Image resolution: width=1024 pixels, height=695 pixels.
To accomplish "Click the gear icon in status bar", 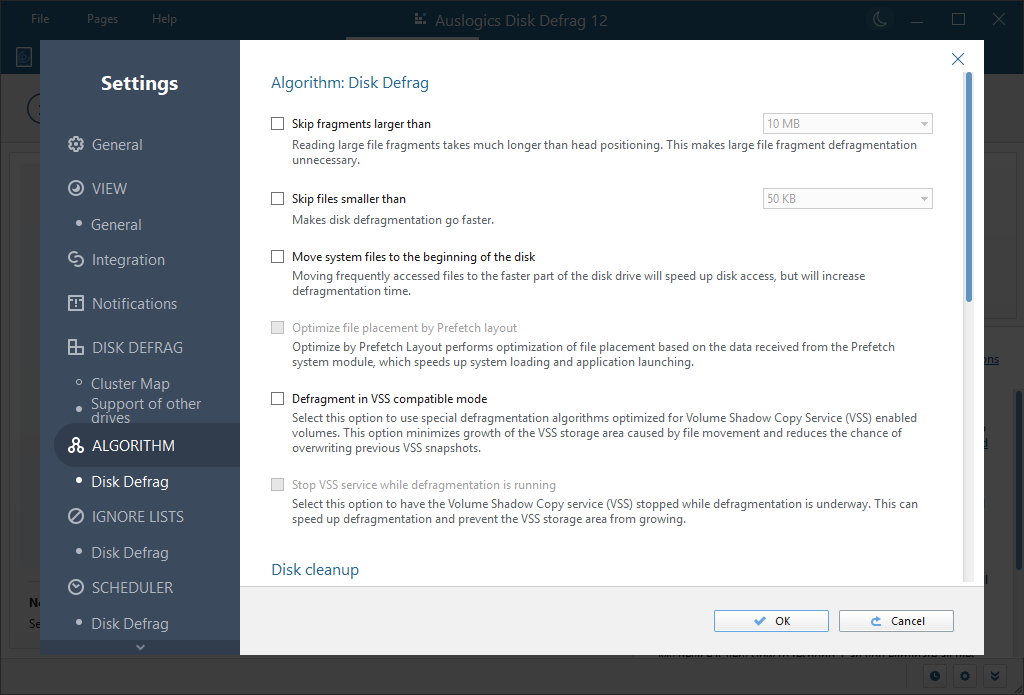I will (x=965, y=676).
